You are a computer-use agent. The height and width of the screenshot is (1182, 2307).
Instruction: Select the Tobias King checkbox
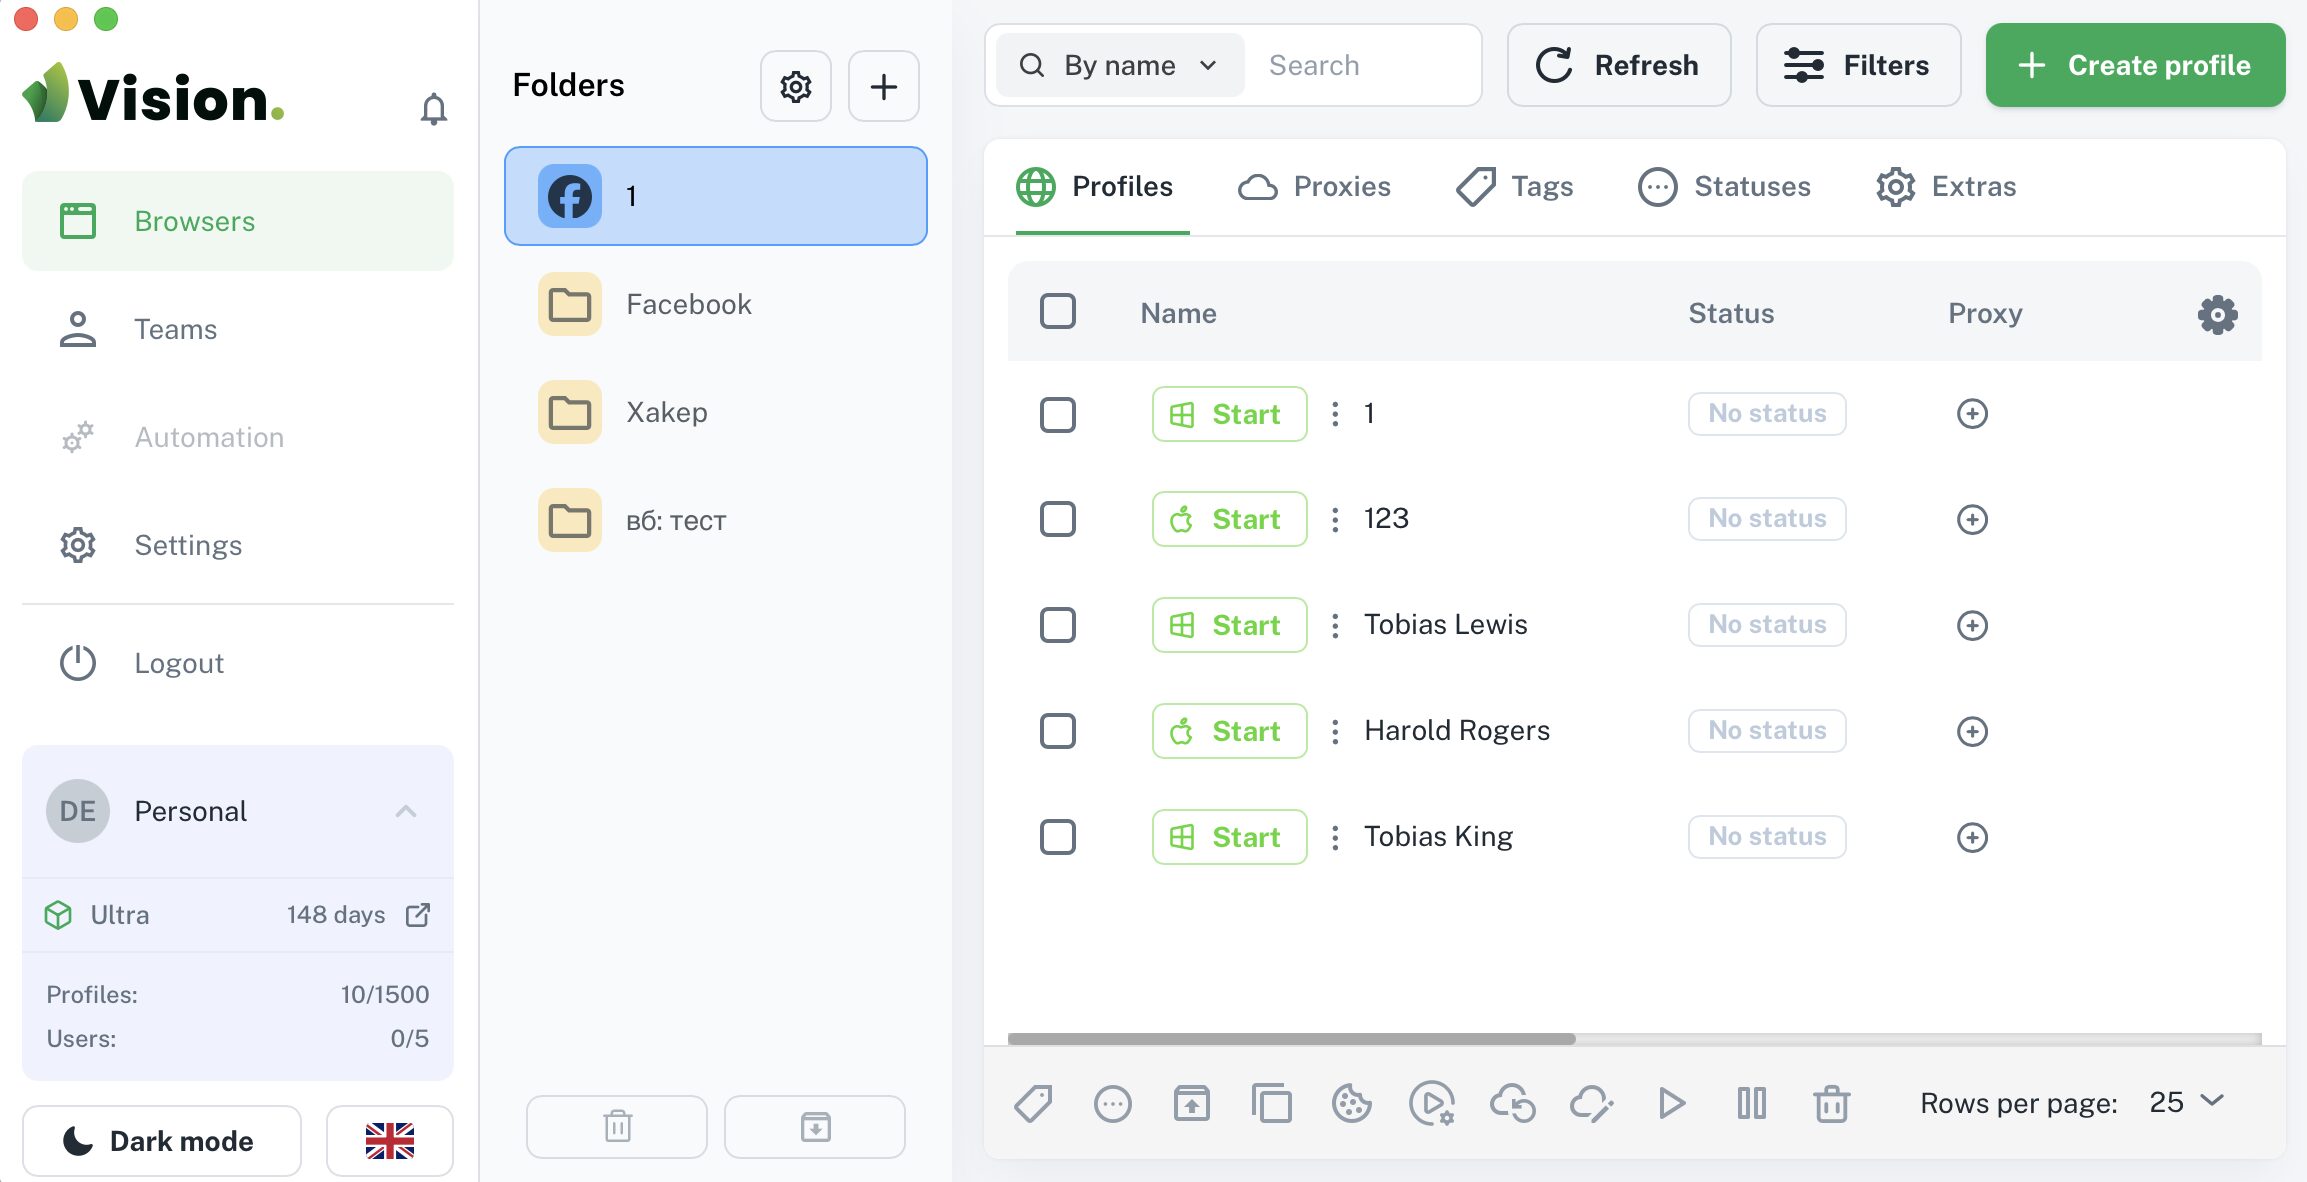tap(1058, 837)
